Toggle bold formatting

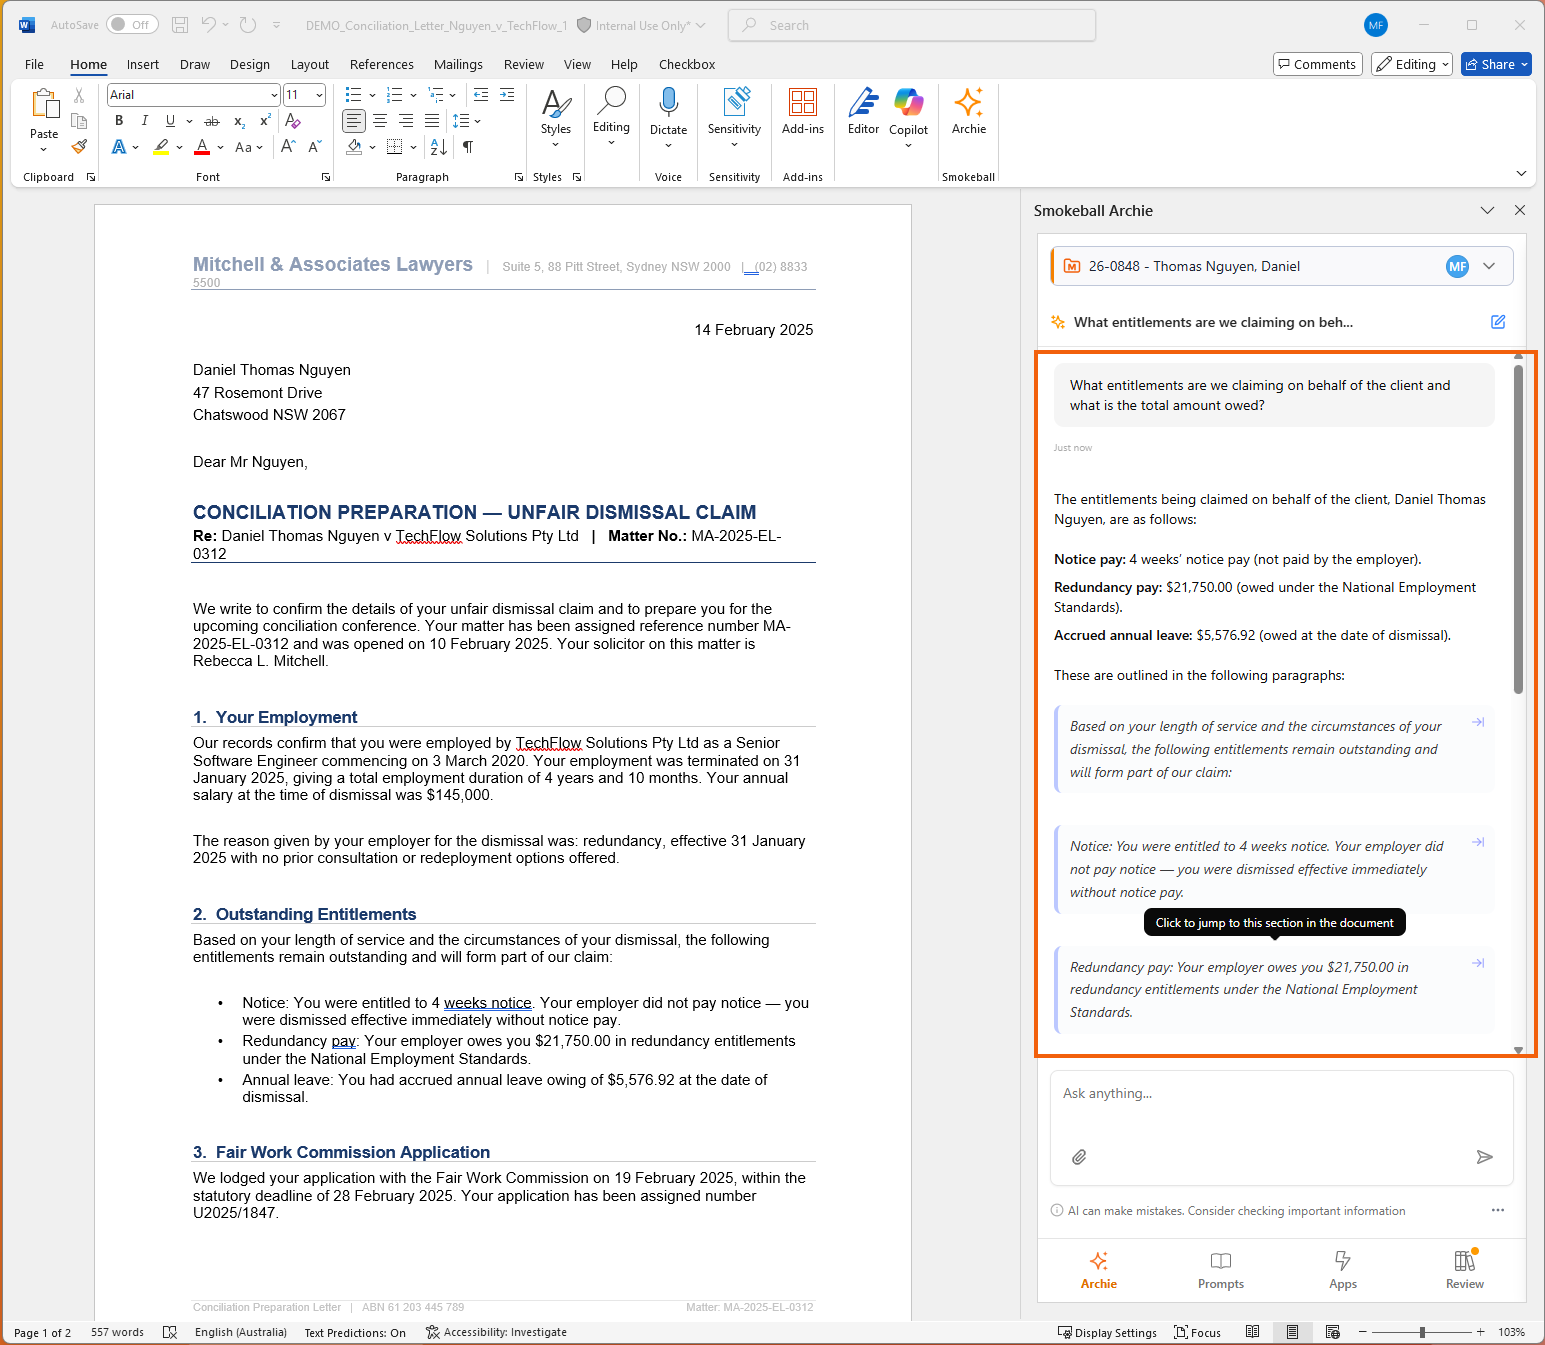tap(119, 121)
